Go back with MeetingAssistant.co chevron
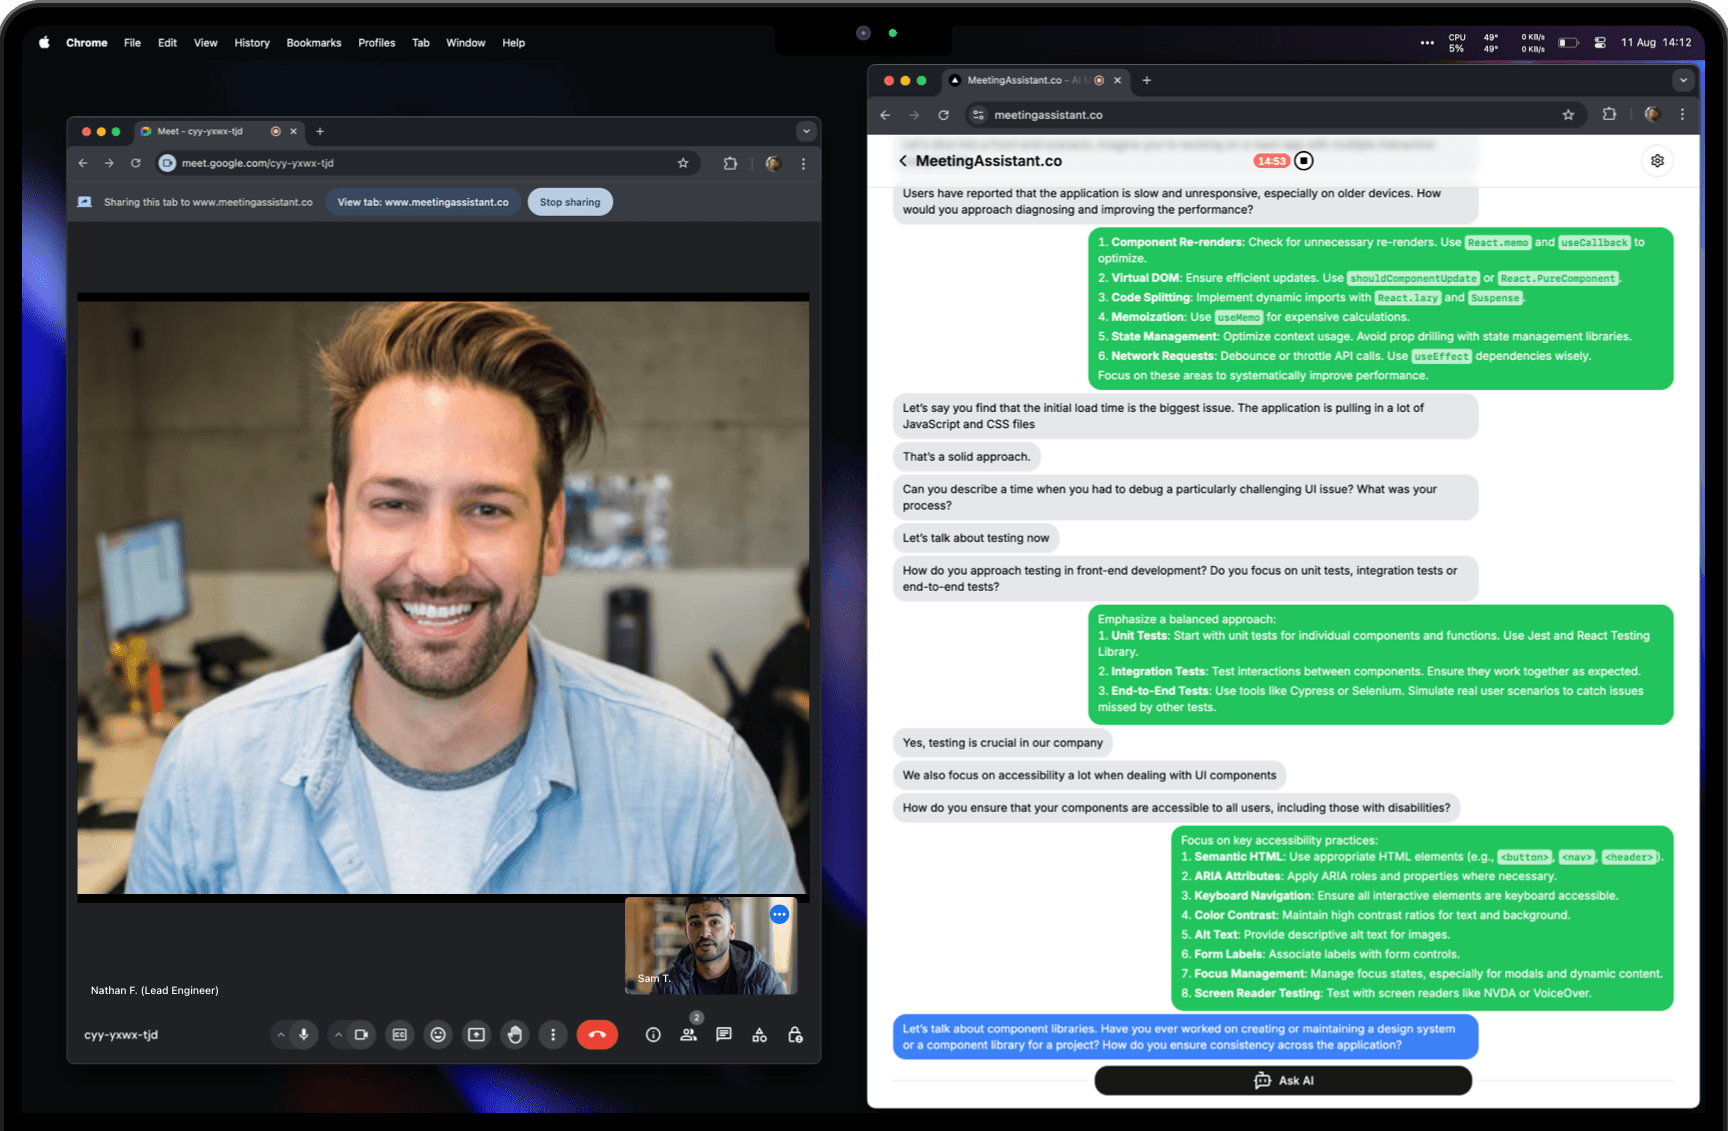Screen dimensions: 1728x1131 903,161
